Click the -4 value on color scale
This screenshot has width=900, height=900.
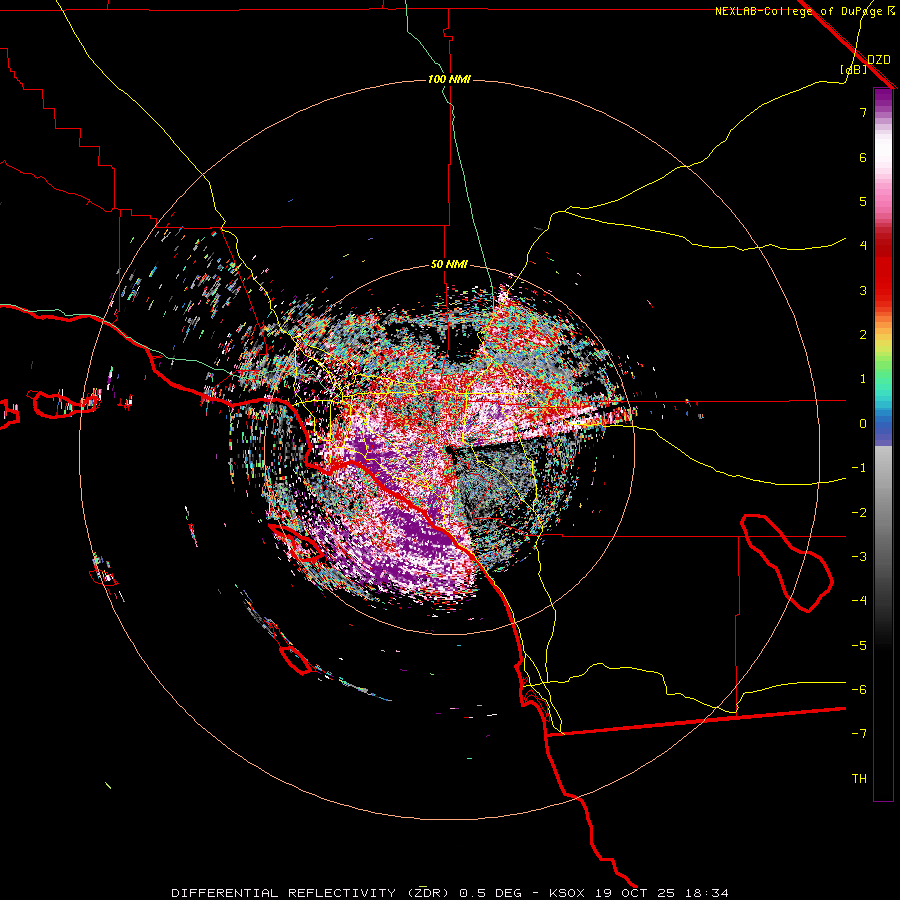859,600
